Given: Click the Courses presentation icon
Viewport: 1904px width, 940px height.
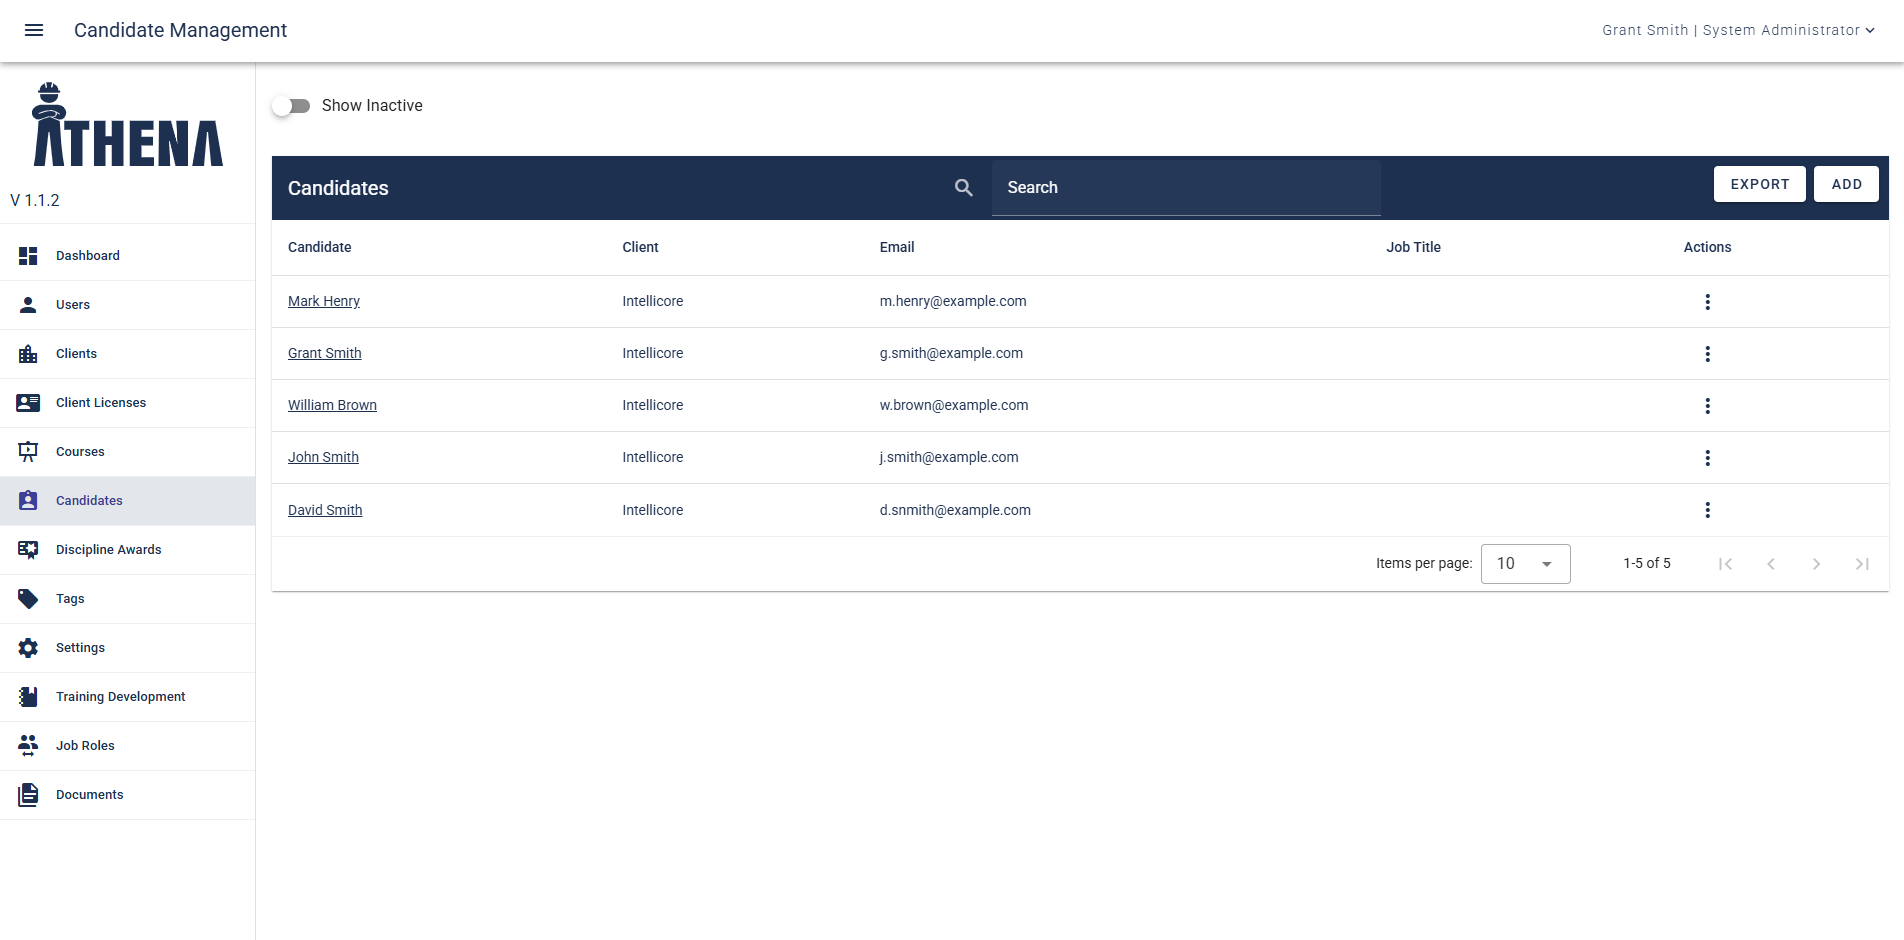Looking at the screenshot, I should (x=28, y=452).
